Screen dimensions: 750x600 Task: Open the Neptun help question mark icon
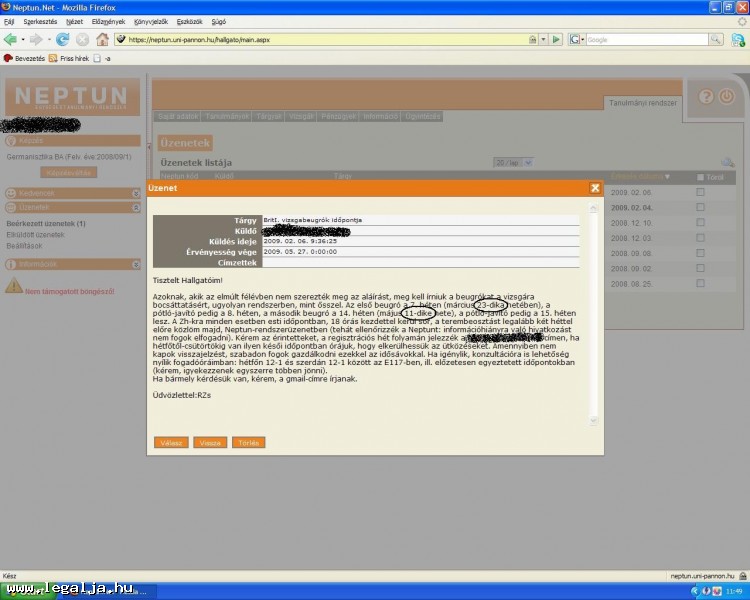706,97
